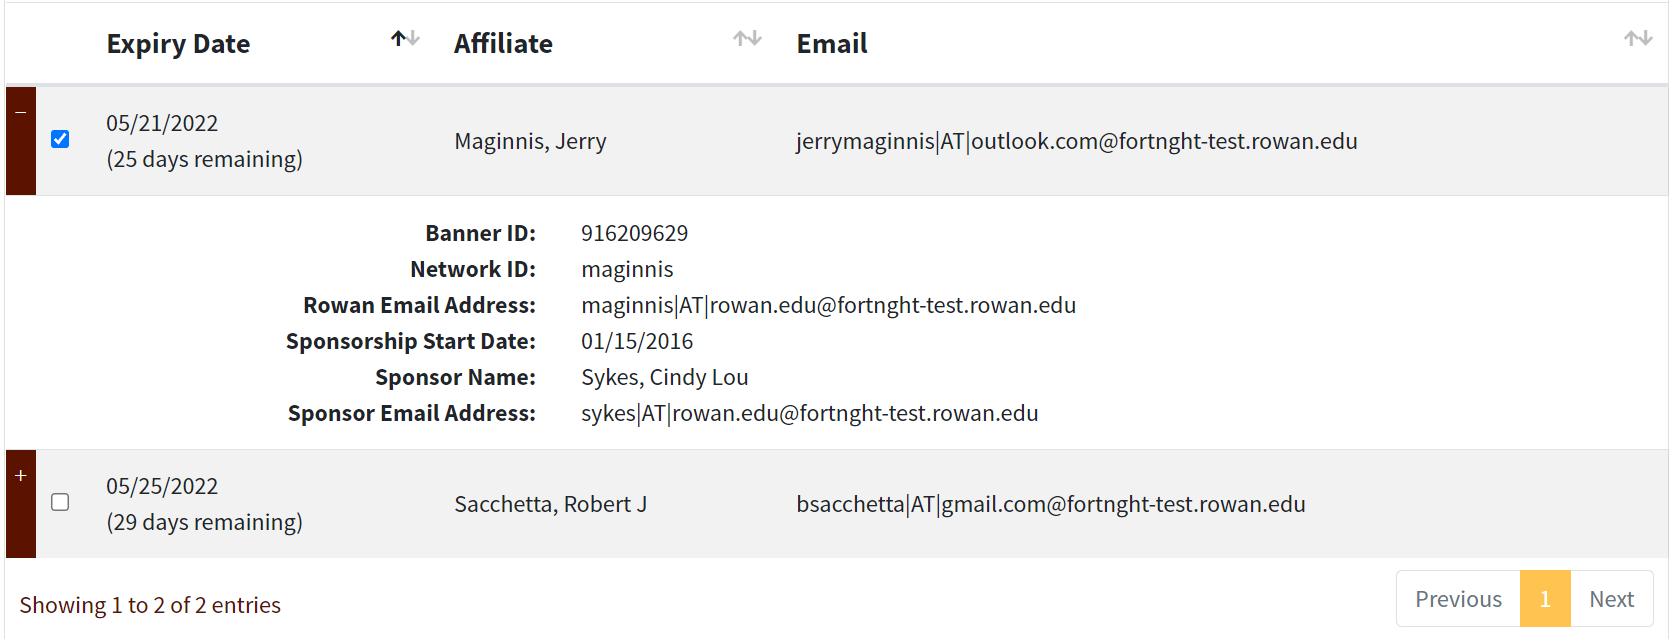
Task: Click the Banner ID number 916209629
Action: pos(634,233)
